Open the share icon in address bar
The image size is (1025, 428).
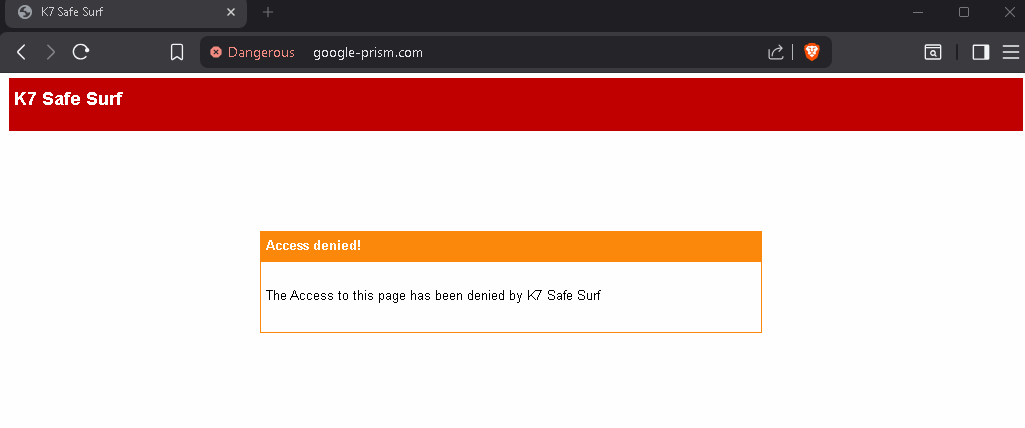click(775, 52)
